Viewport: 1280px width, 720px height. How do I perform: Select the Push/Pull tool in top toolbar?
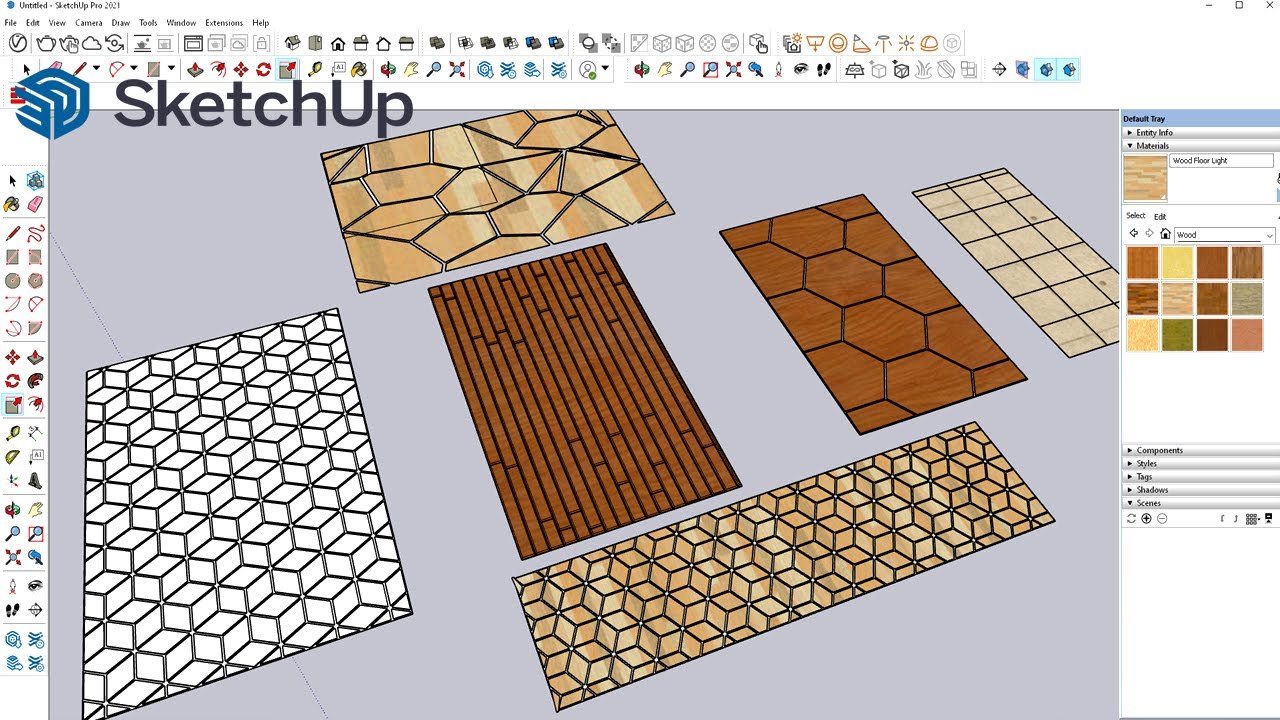coord(194,69)
